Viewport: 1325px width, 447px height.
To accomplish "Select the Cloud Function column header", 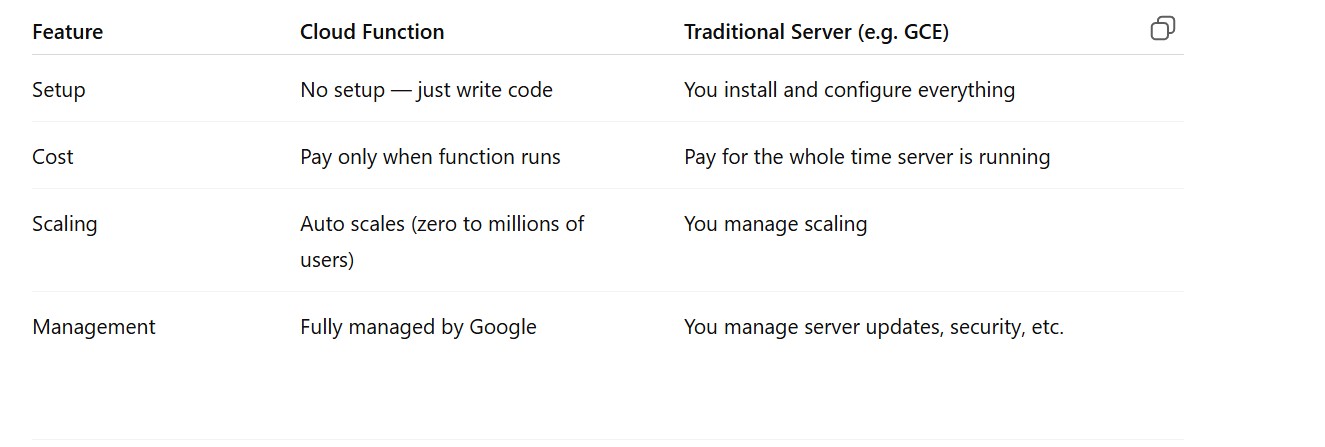I will click(372, 32).
